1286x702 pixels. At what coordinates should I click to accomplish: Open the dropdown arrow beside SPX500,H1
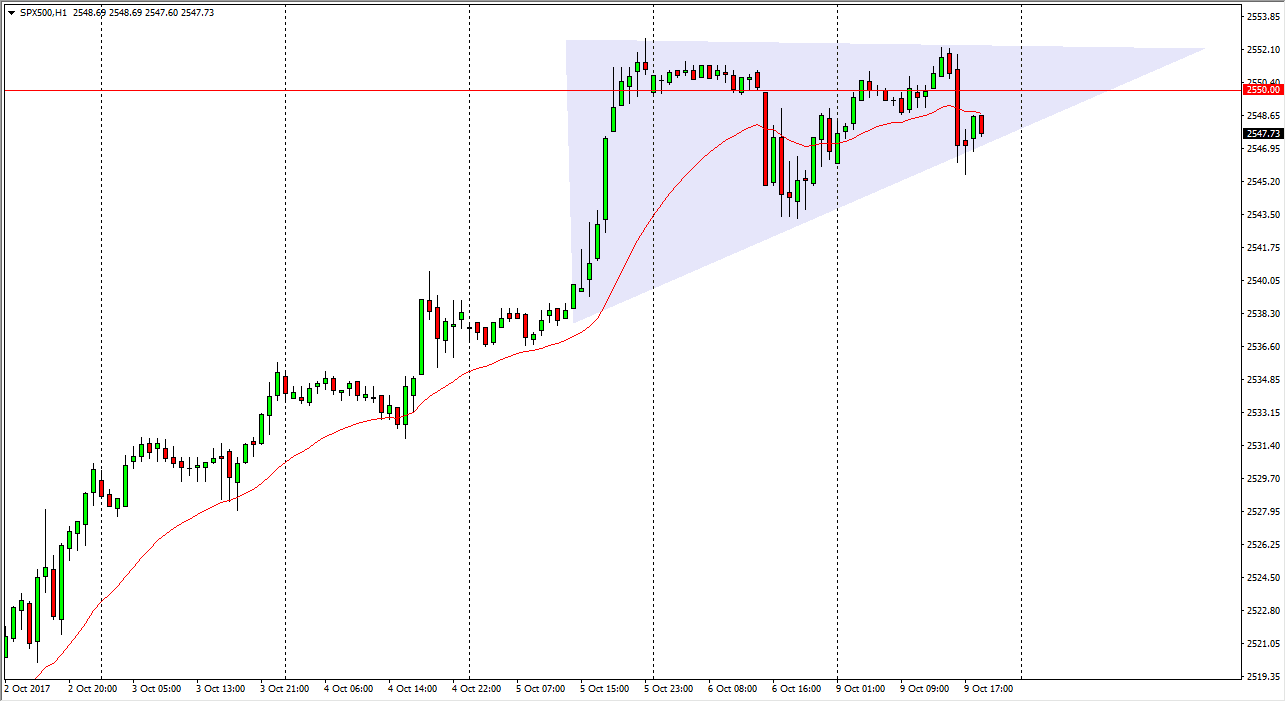pos(10,13)
